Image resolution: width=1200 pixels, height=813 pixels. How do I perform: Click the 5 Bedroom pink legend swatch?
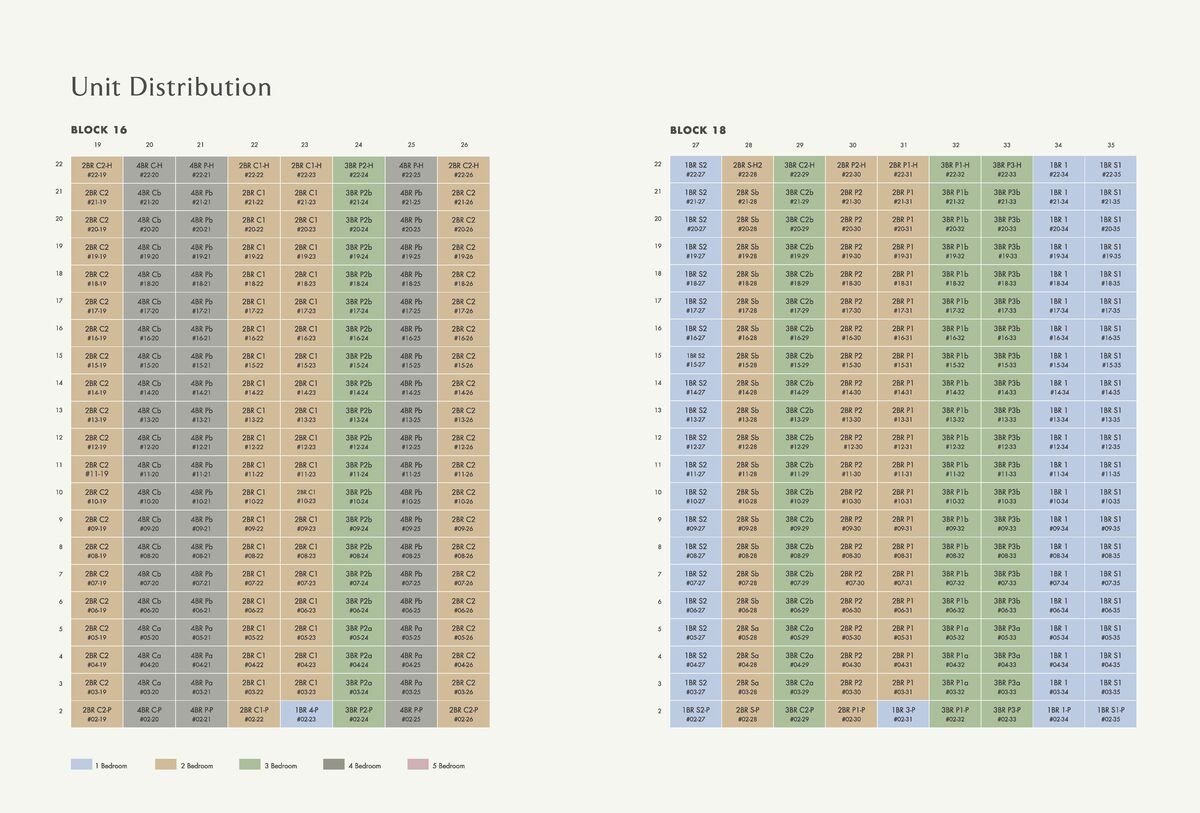point(418,765)
